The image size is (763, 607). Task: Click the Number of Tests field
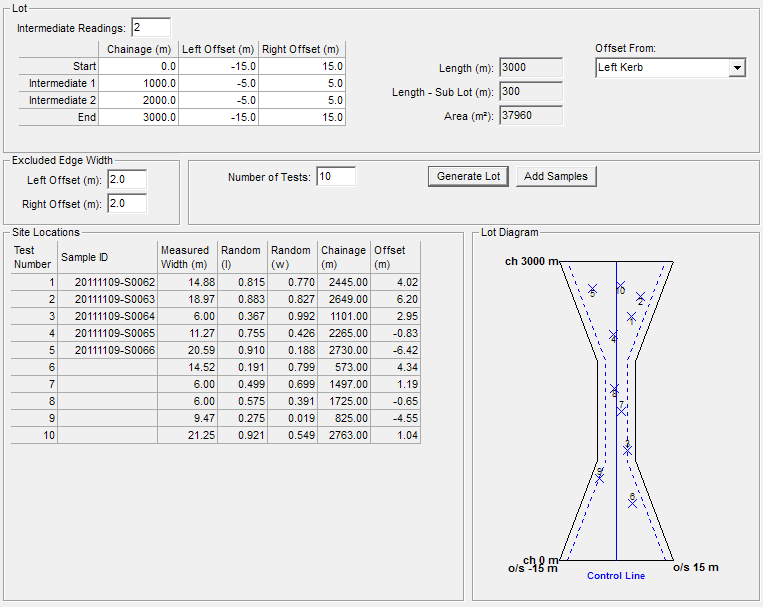tap(336, 177)
